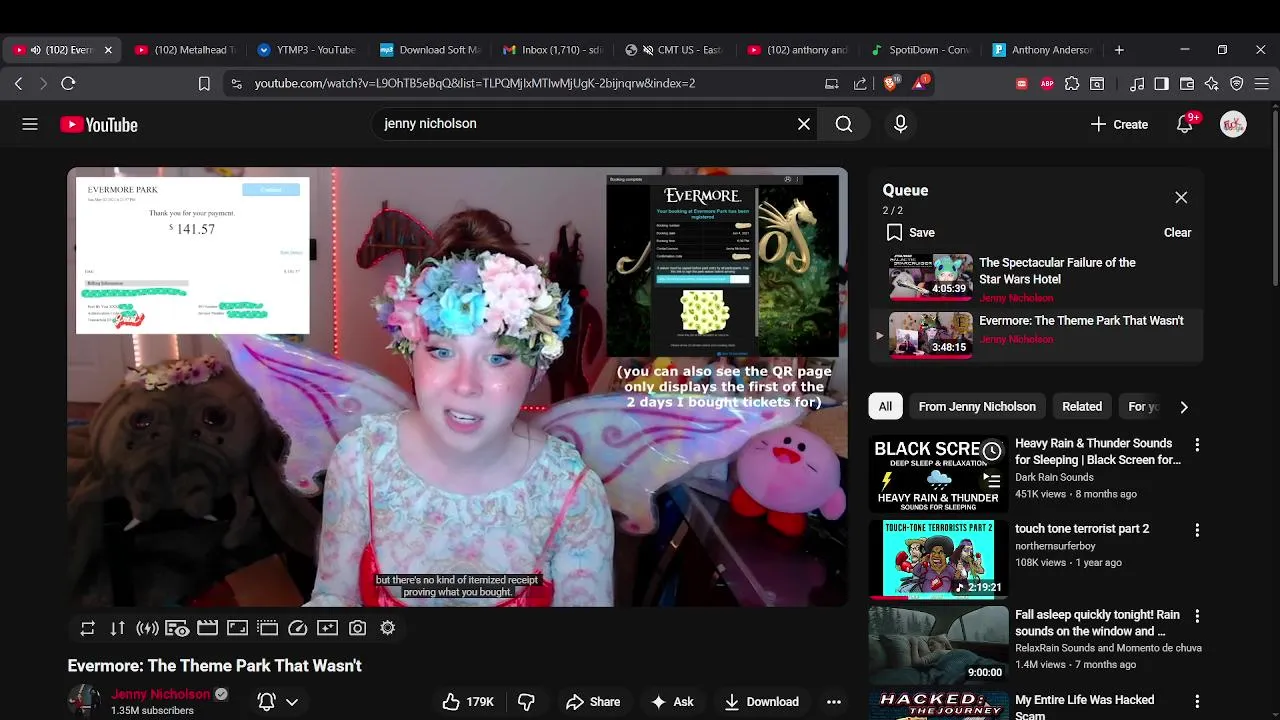Open Jenny Nicholson channel name link
1280x720 pixels.
click(x=161, y=694)
